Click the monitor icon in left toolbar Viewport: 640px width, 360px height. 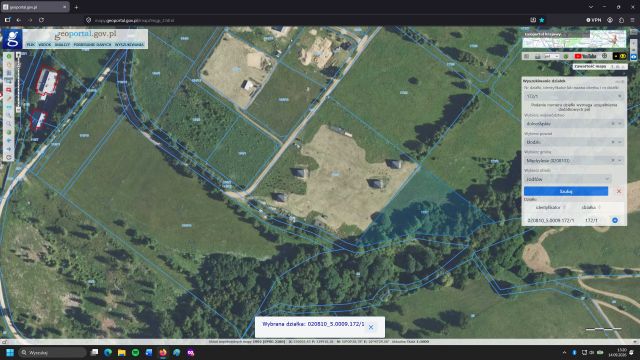tap(9, 81)
